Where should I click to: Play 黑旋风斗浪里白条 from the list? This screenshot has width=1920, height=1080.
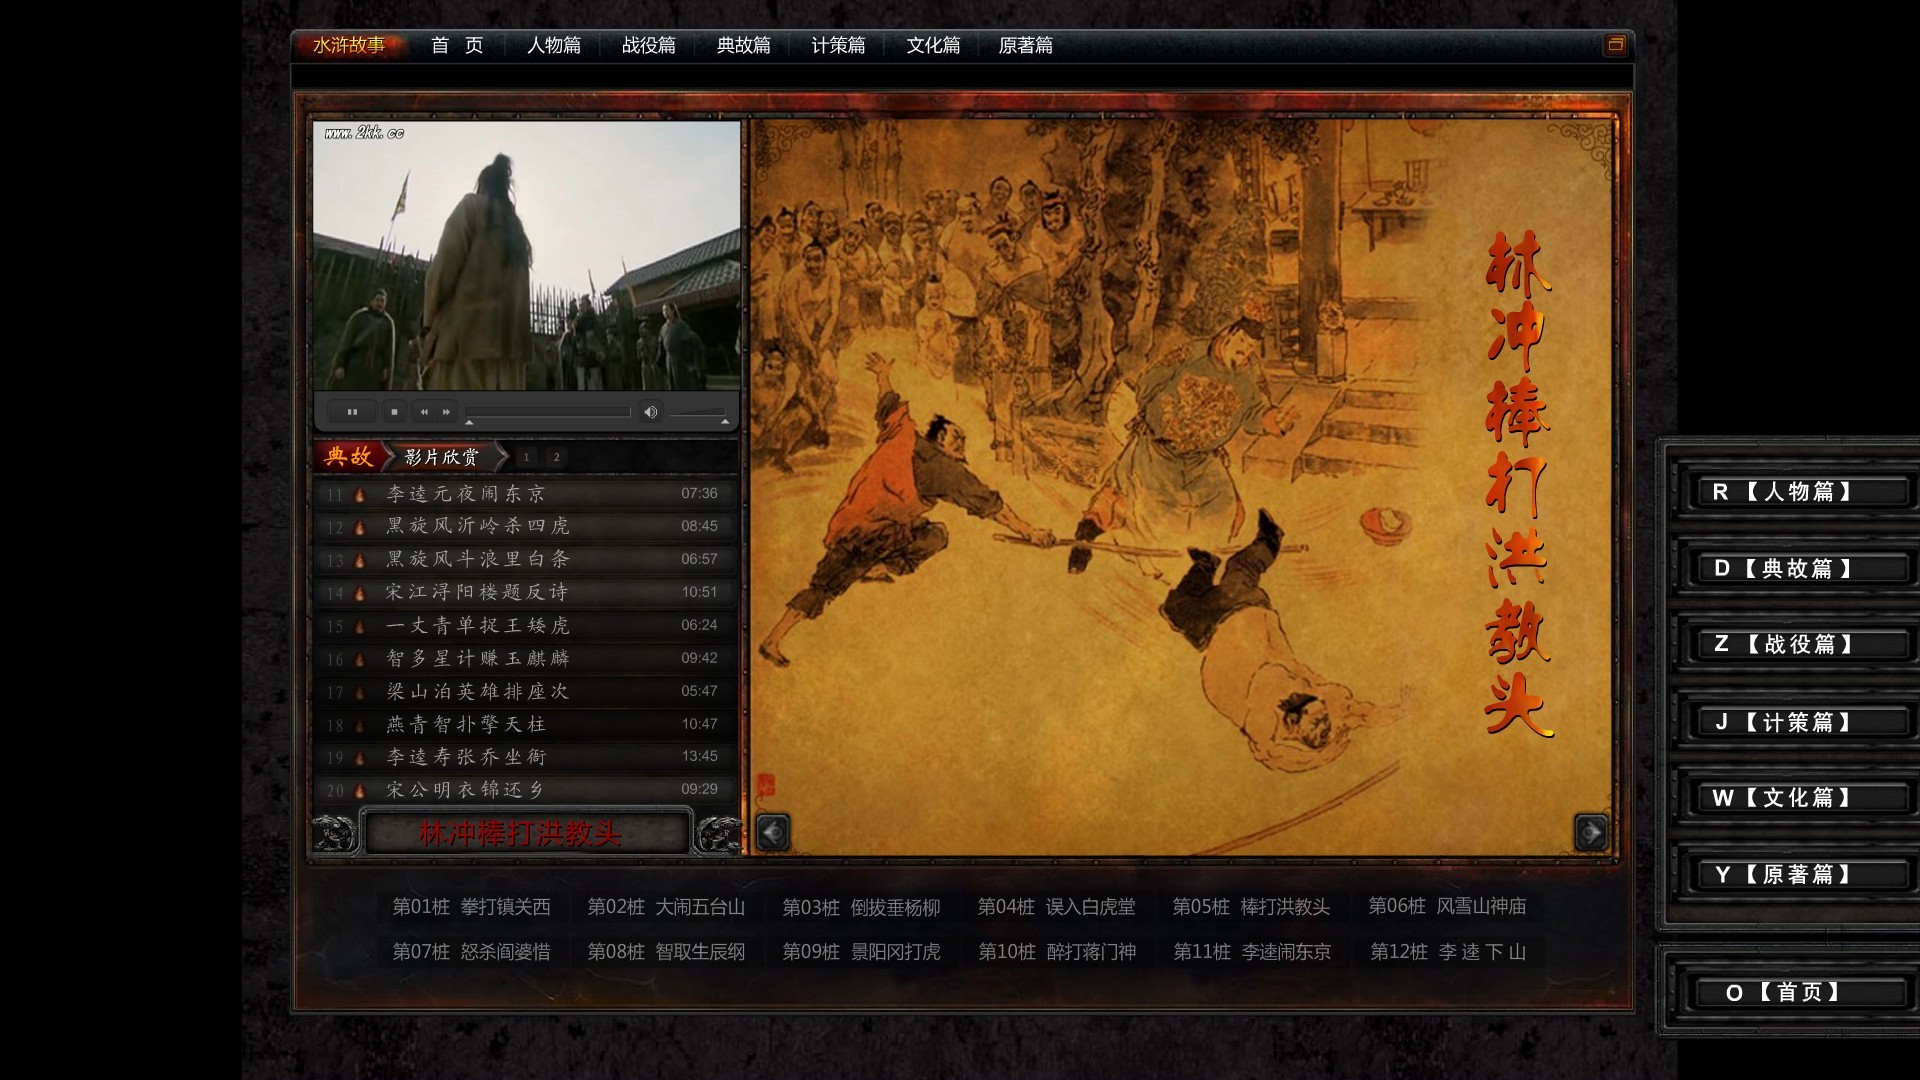tap(525, 559)
